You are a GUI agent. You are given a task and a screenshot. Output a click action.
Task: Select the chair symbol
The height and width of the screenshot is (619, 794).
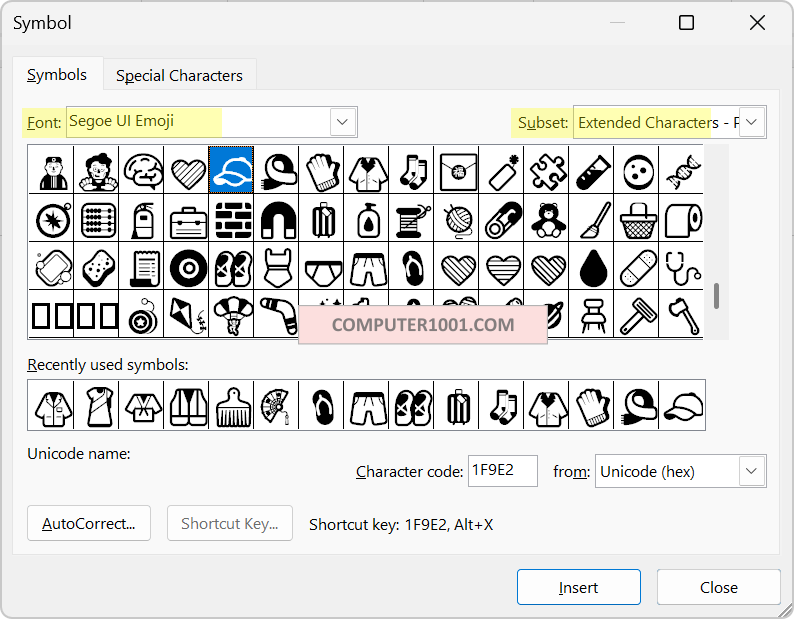pyautogui.click(x=591, y=314)
